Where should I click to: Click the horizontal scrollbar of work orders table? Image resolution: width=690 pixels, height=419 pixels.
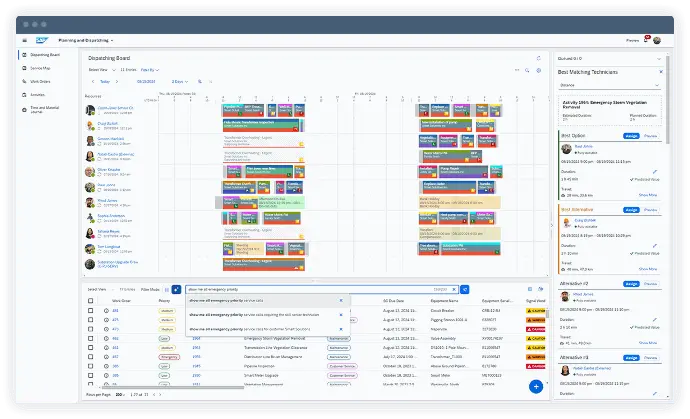[173, 388]
